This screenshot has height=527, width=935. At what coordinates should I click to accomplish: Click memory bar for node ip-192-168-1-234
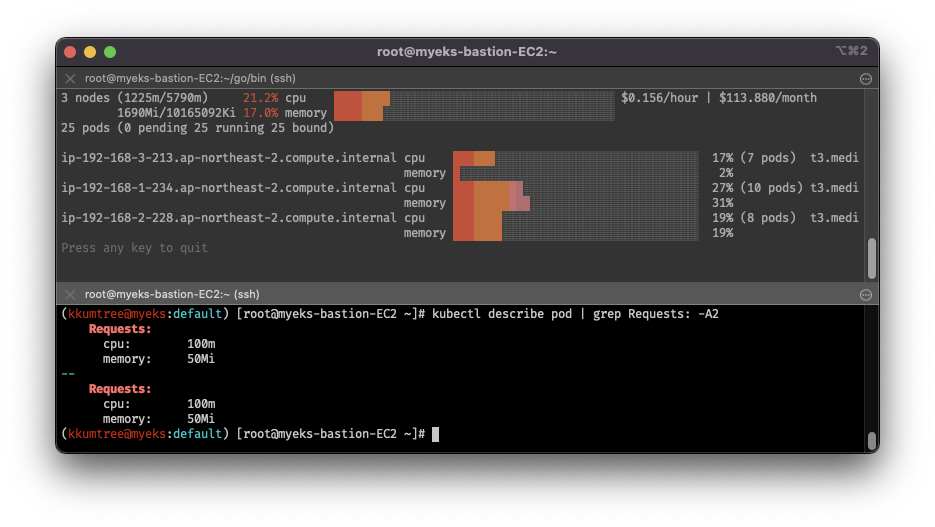point(575,203)
